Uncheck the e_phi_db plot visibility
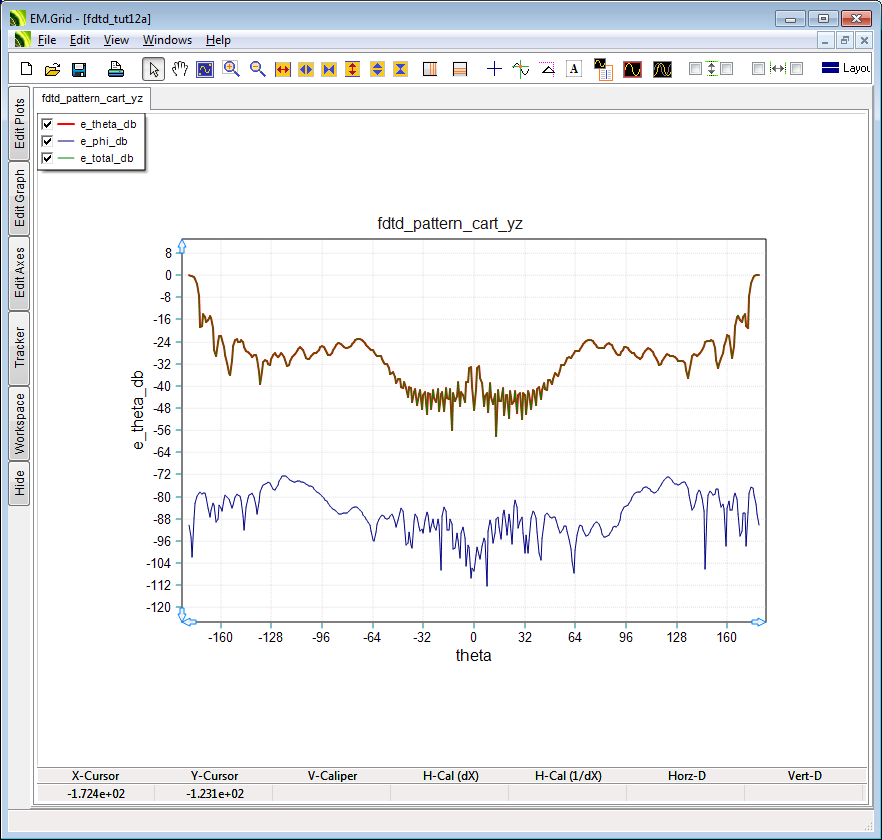The height and width of the screenshot is (840, 882). (x=47, y=141)
